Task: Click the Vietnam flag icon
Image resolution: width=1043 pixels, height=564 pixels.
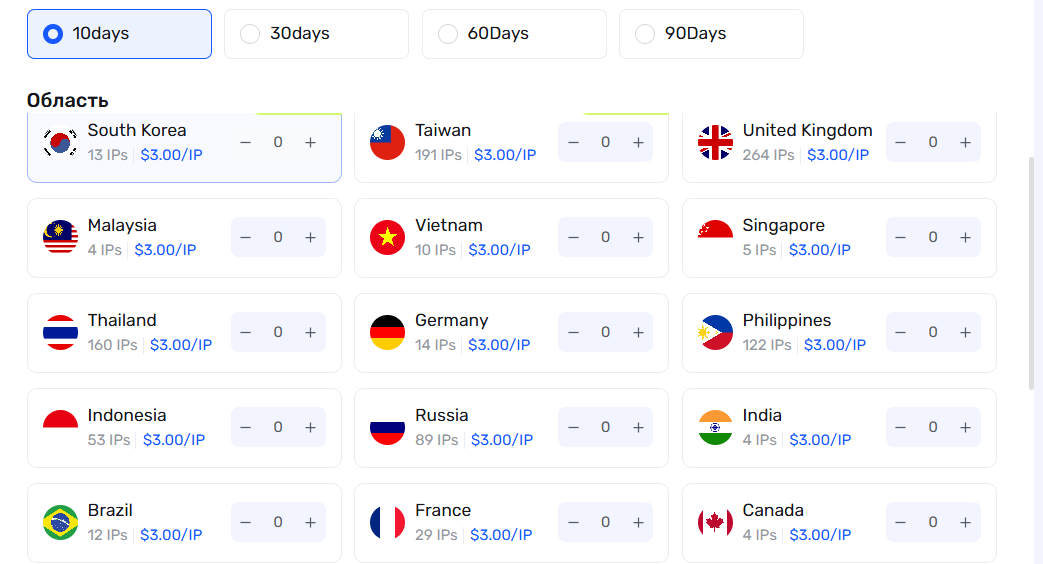Action: [387, 237]
